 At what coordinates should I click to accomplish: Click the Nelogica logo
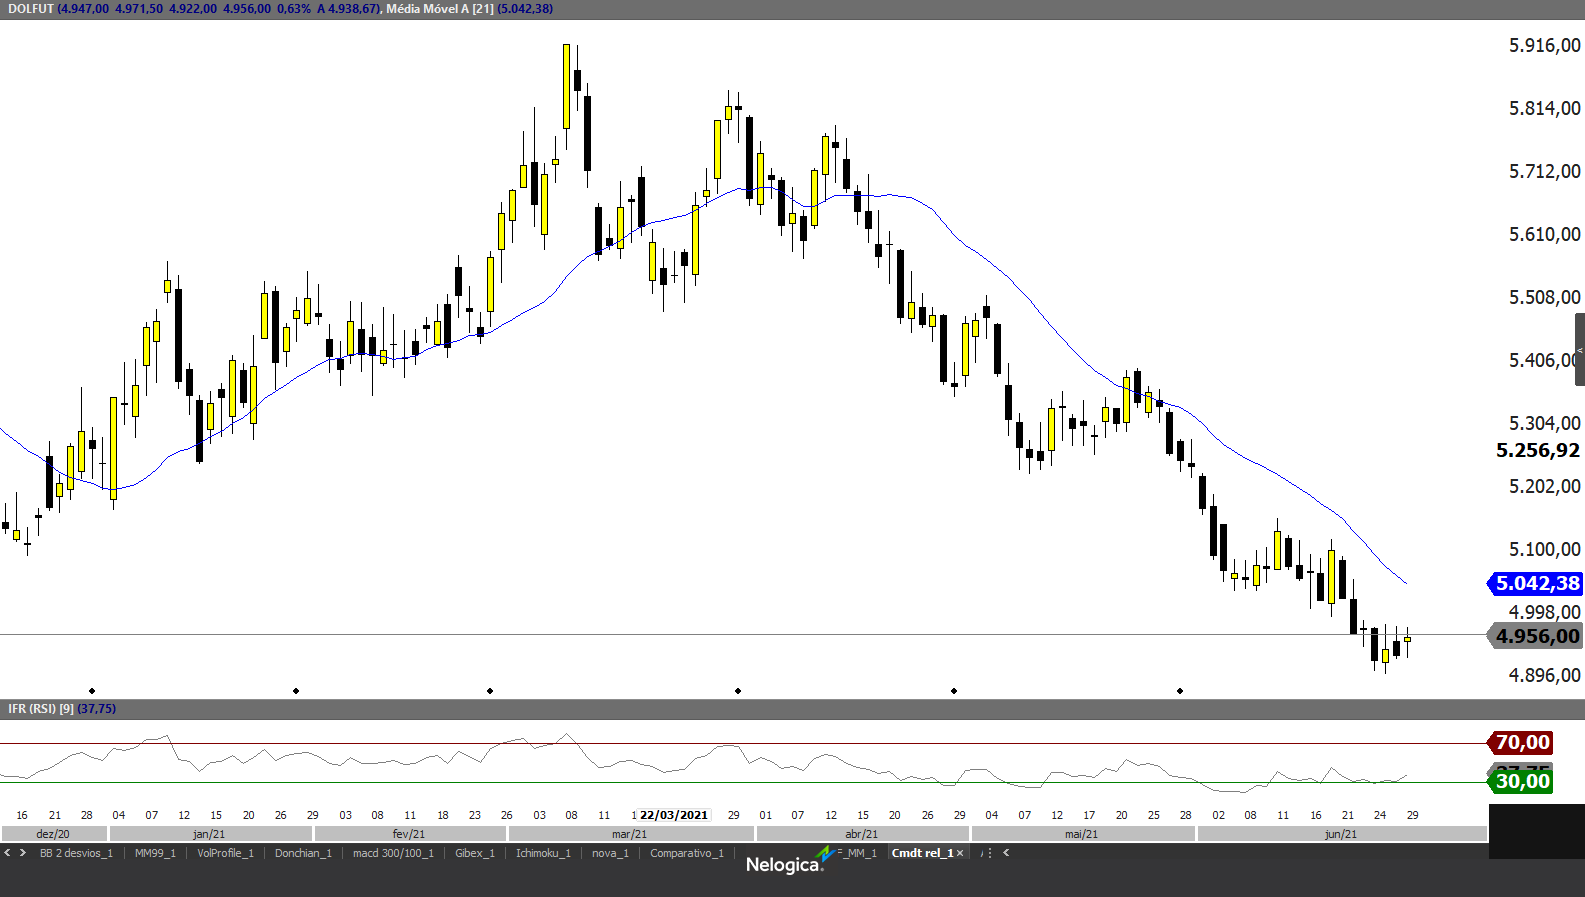[x=785, y=864]
